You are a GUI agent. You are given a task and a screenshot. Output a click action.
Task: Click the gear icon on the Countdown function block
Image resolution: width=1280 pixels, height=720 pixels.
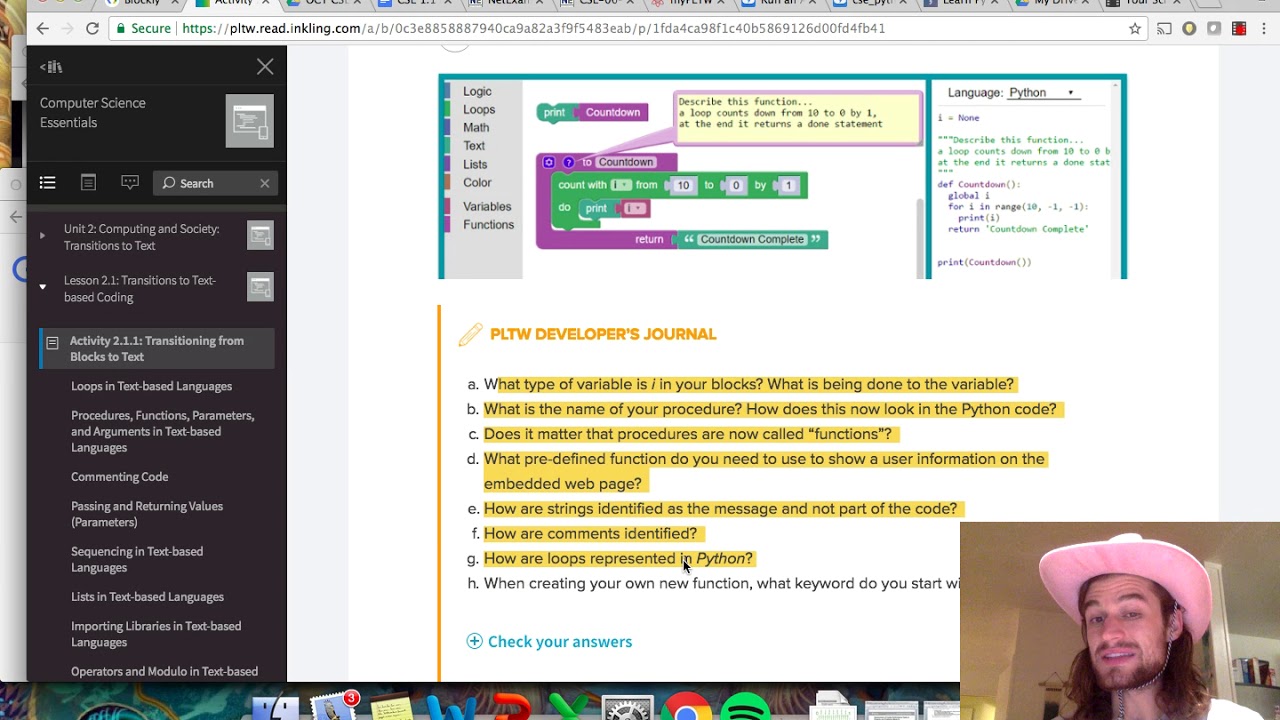click(549, 161)
